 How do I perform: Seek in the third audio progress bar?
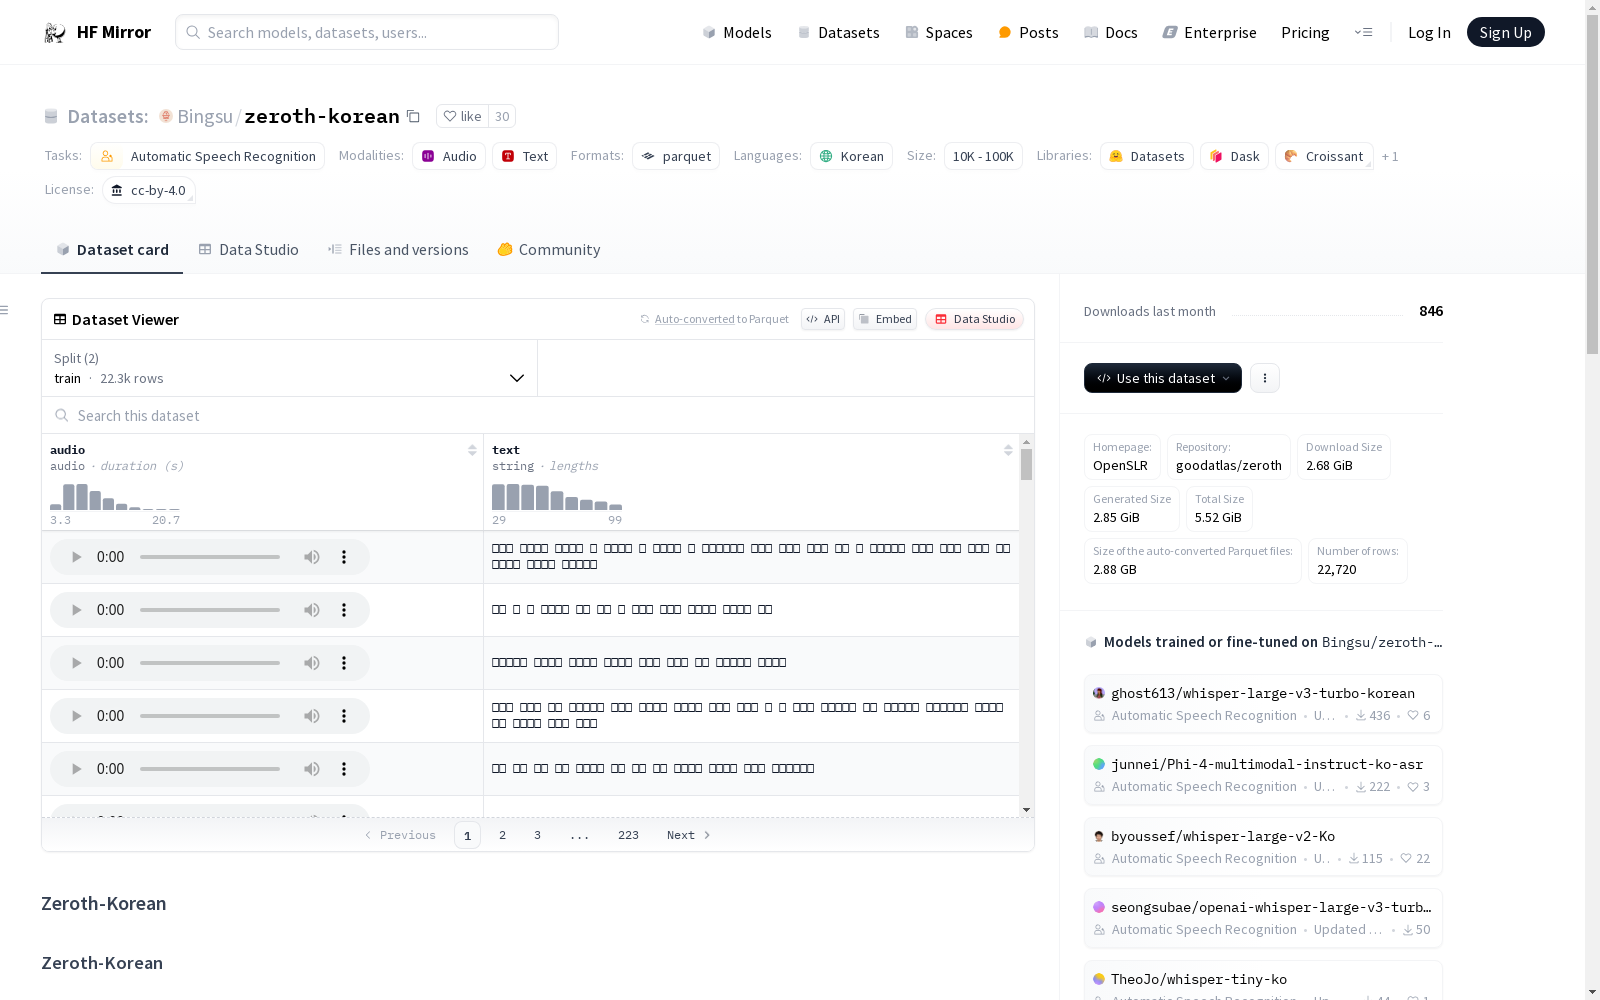[x=210, y=663]
